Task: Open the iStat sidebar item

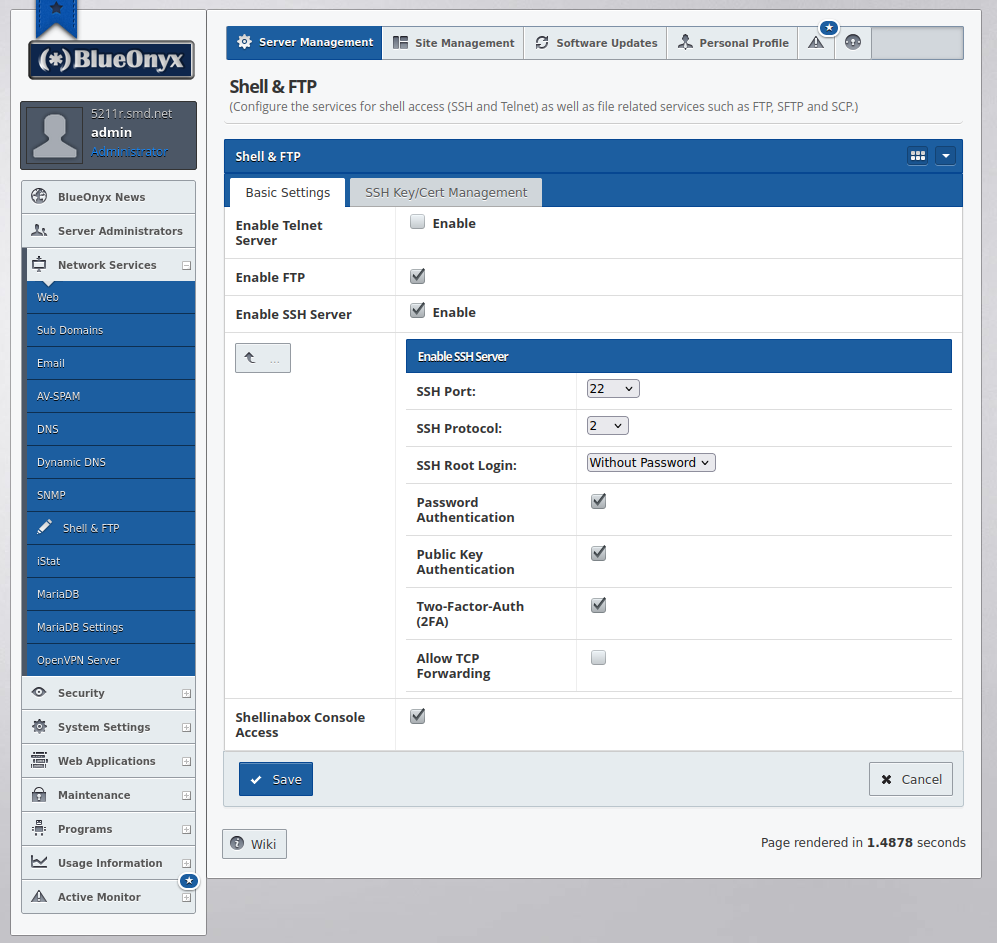Action: (111, 561)
